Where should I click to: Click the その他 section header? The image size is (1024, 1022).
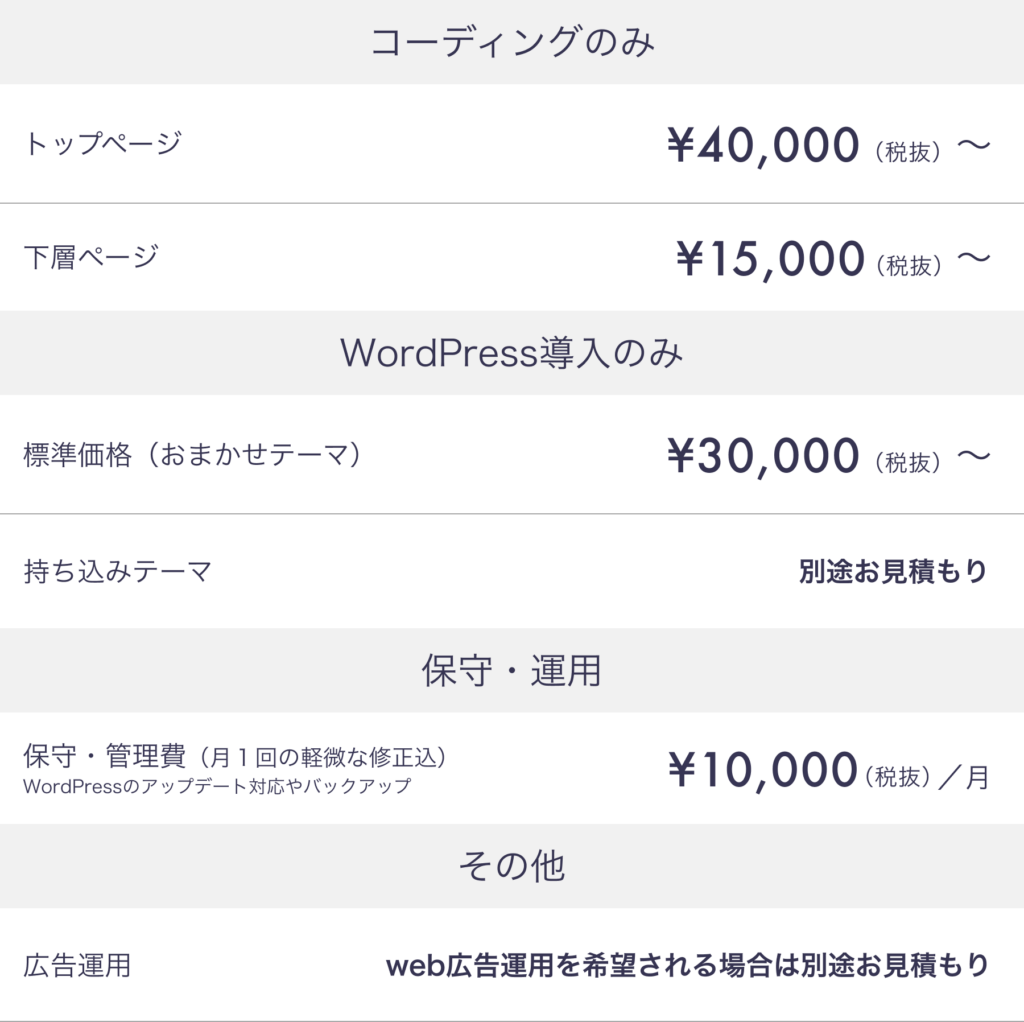point(512,866)
